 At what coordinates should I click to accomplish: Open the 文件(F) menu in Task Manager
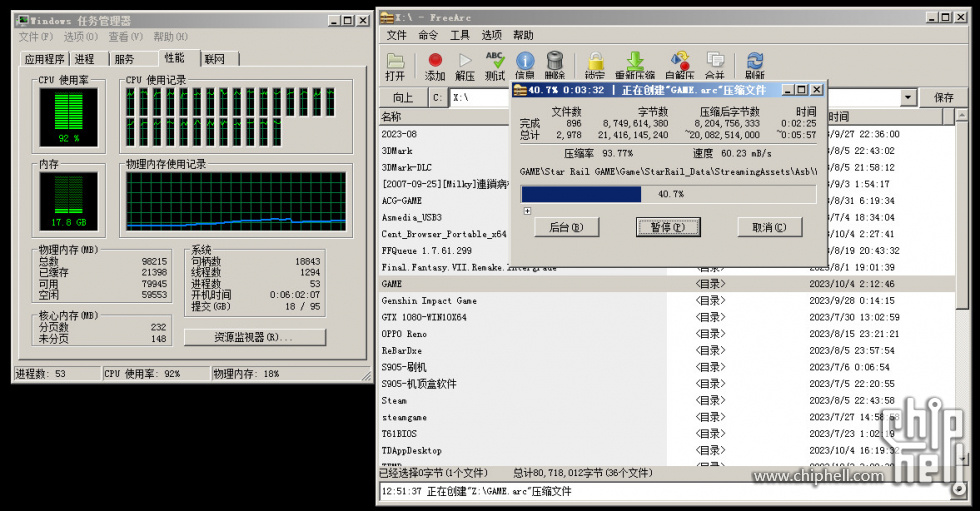point(36,37)
